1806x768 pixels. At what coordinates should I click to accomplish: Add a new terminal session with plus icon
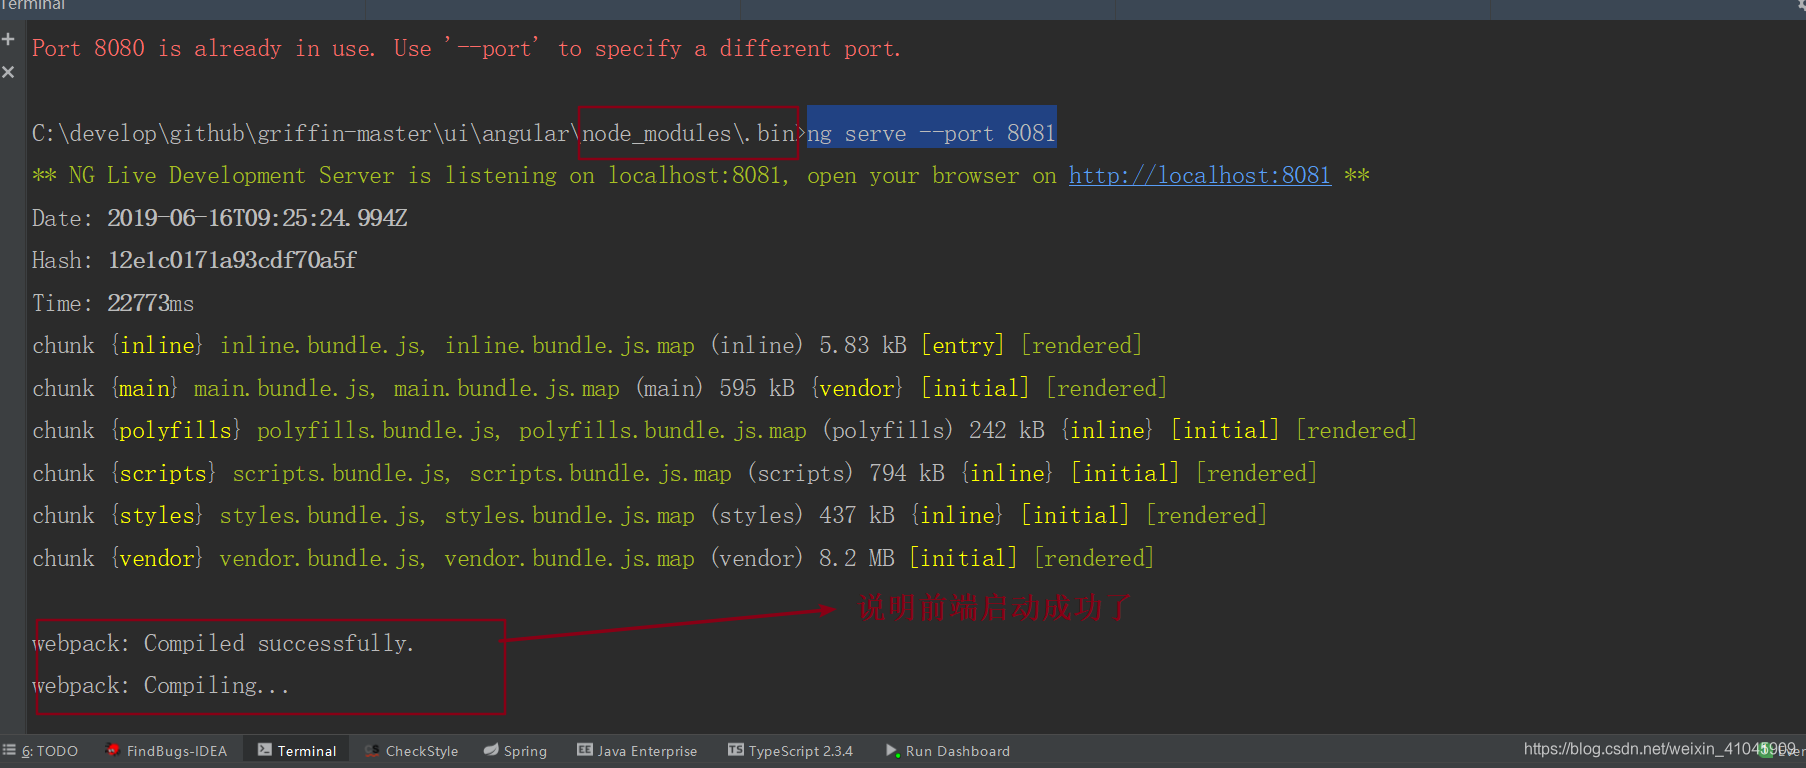[x=8, y=39]
